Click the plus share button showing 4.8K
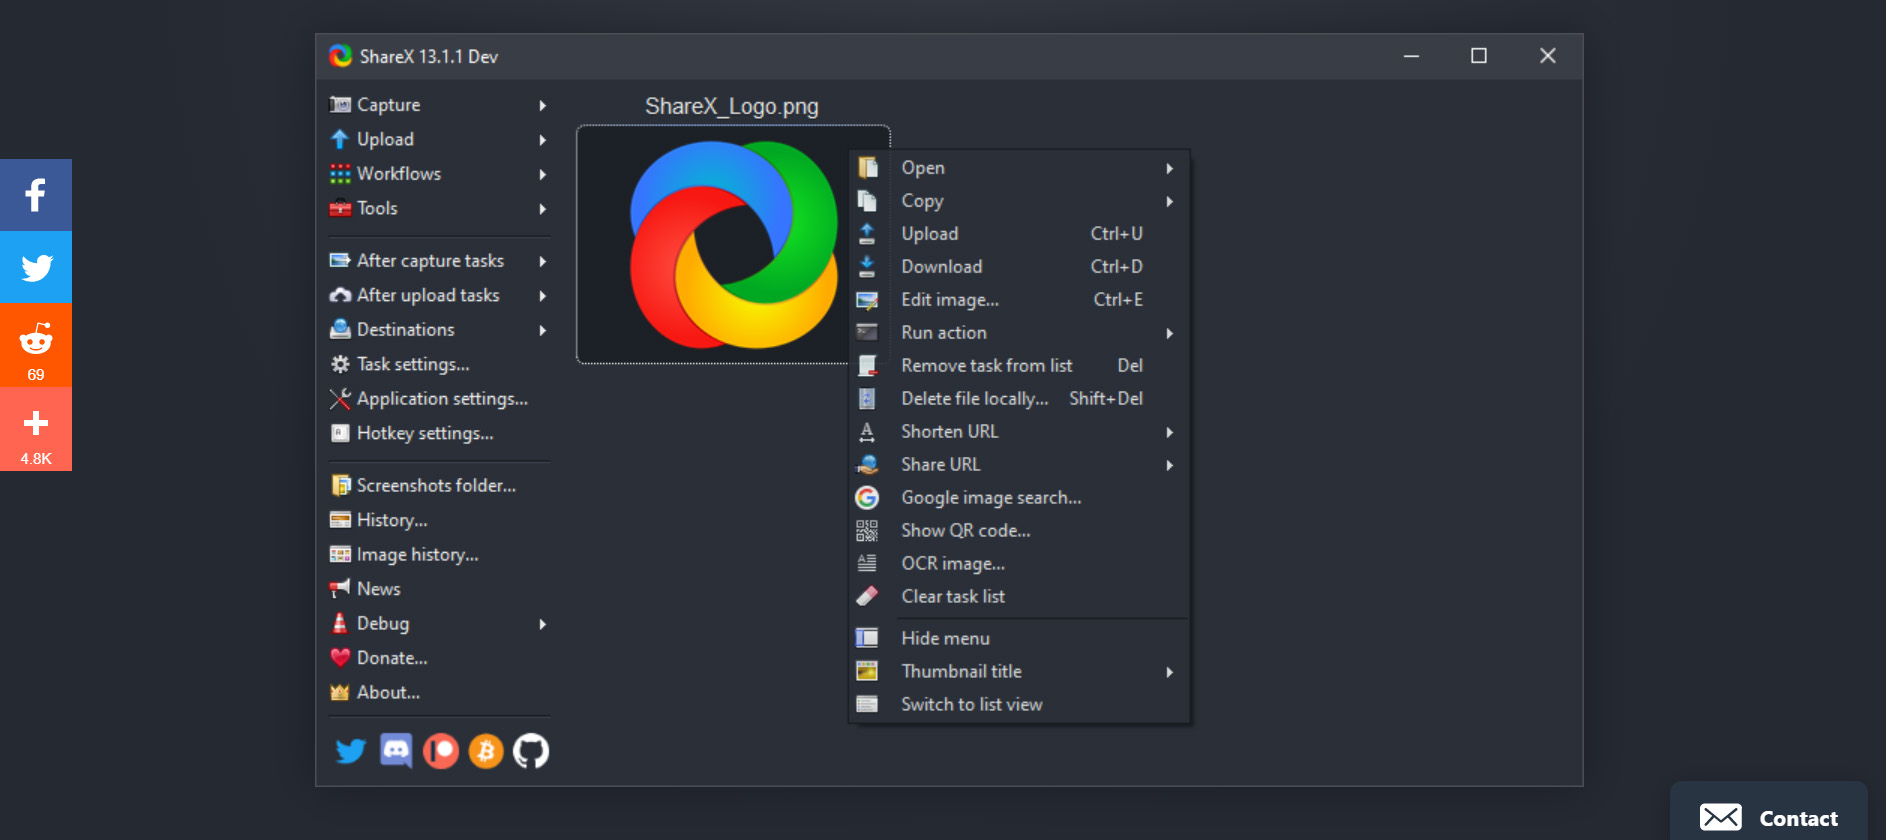Screen dimensions: 1886x840 click(36, 429)
